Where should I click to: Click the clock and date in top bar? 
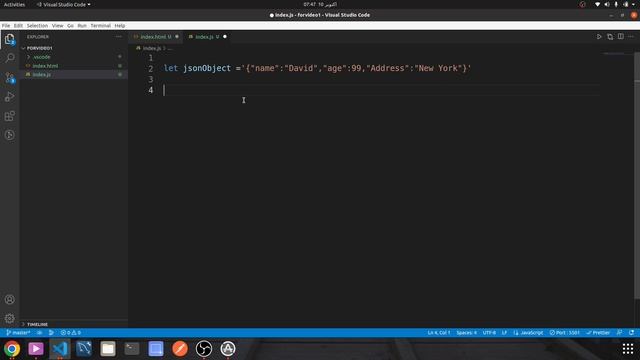pyautogui.click(x=320, y=4)
